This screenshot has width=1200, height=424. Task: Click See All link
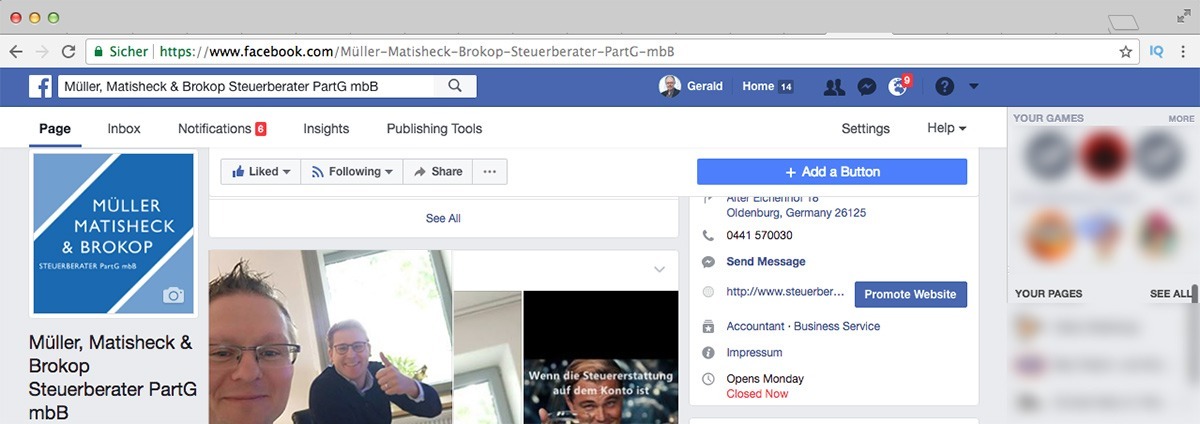[x=443, y=218]
